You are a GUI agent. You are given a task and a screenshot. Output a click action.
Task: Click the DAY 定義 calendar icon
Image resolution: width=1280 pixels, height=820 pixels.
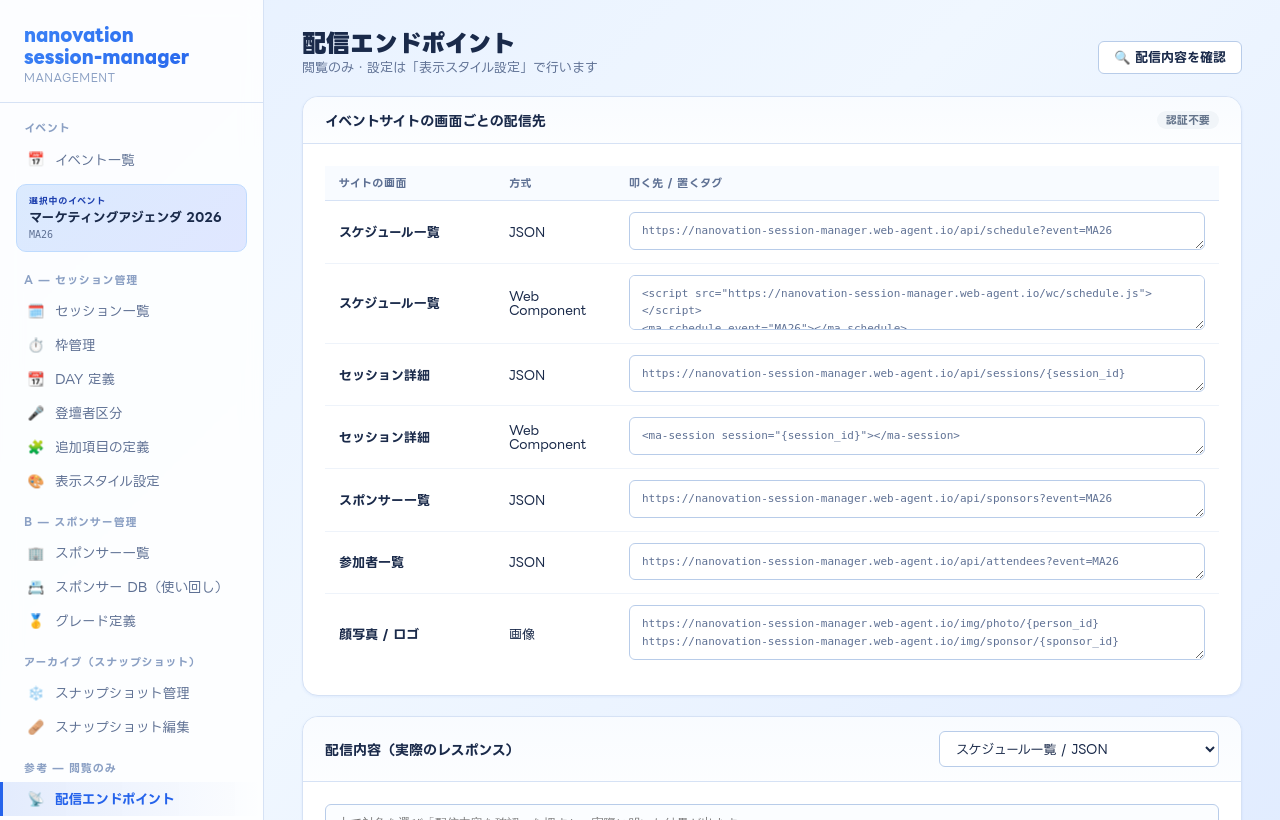pos(36,379)
